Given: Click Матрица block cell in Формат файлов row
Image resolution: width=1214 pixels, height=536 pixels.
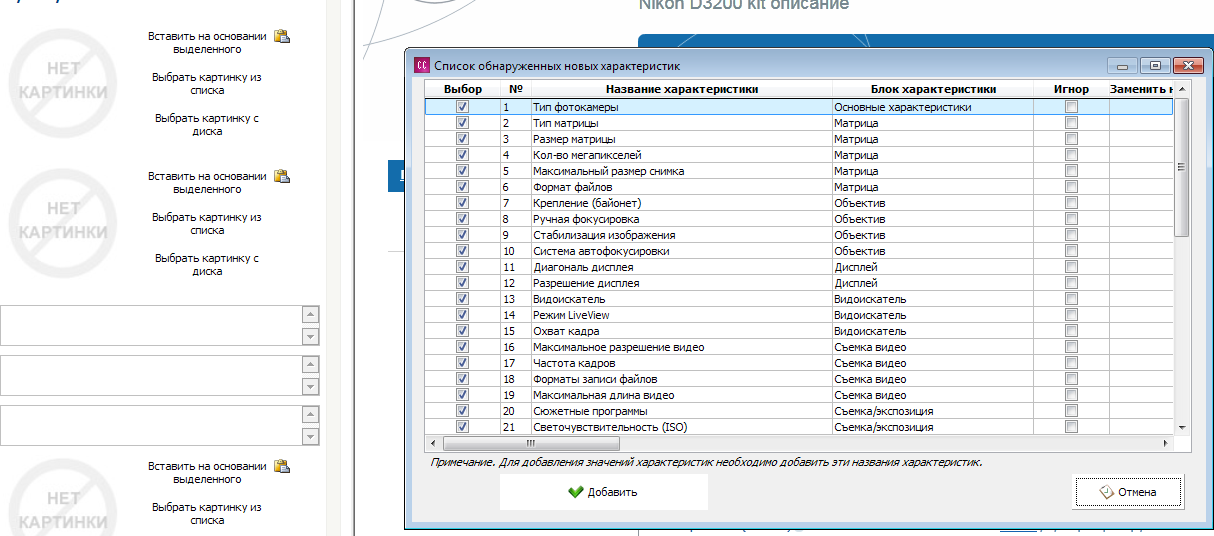Looking at the screenshot, I should pyautogui.click(x=933, y=187).
